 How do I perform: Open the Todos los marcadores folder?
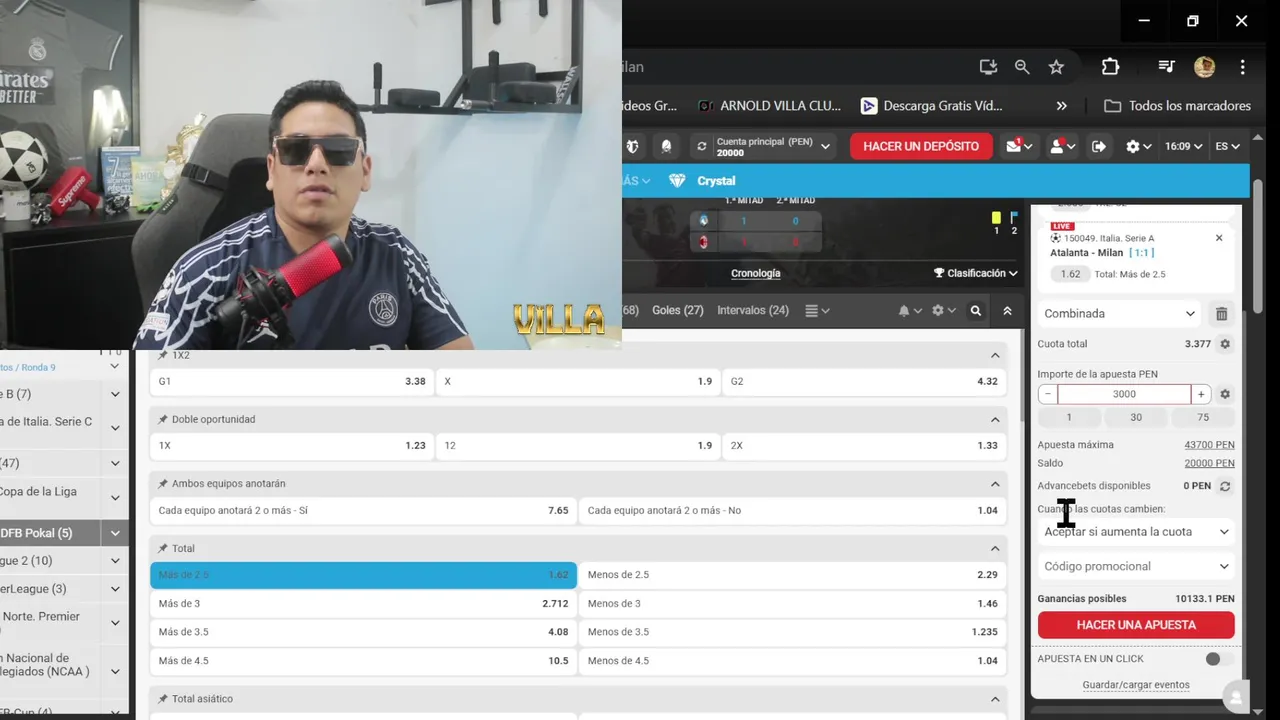(x=1177, y=106)
